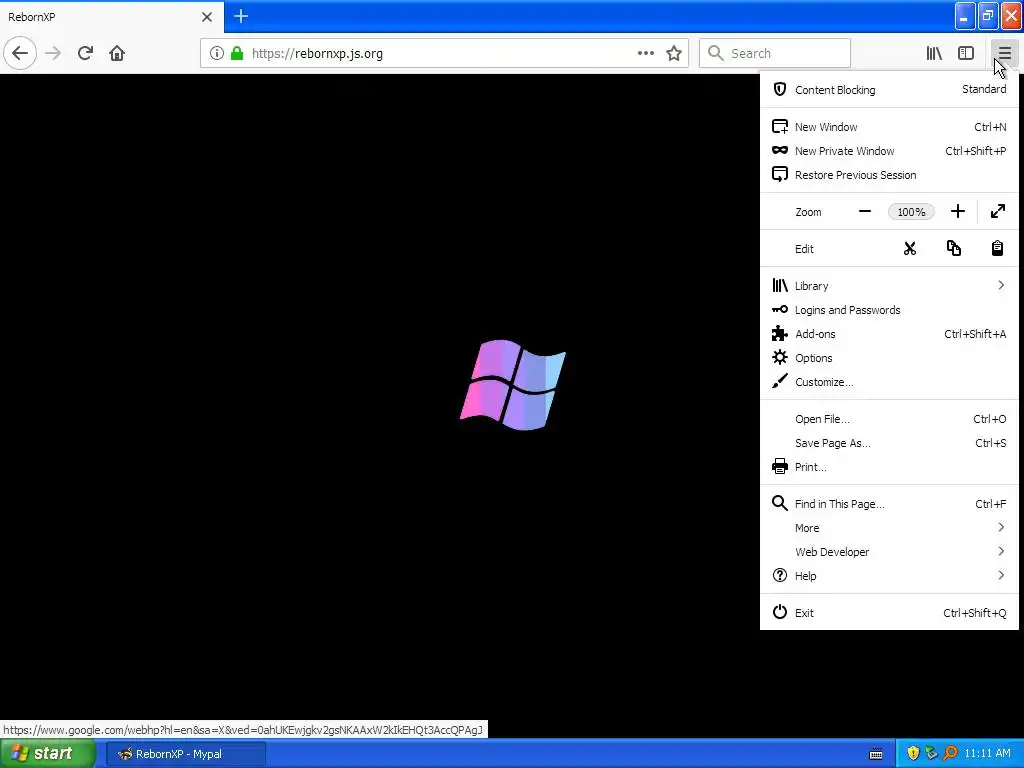This screenshot has width=1024, height=768.
Task: Open Add-ons manager
Action: point(889,334)
